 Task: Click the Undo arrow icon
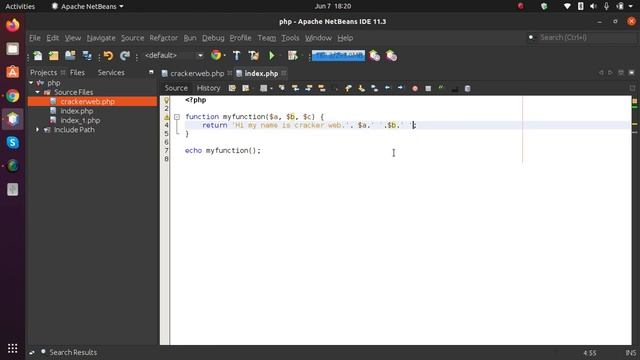(108, 56)
